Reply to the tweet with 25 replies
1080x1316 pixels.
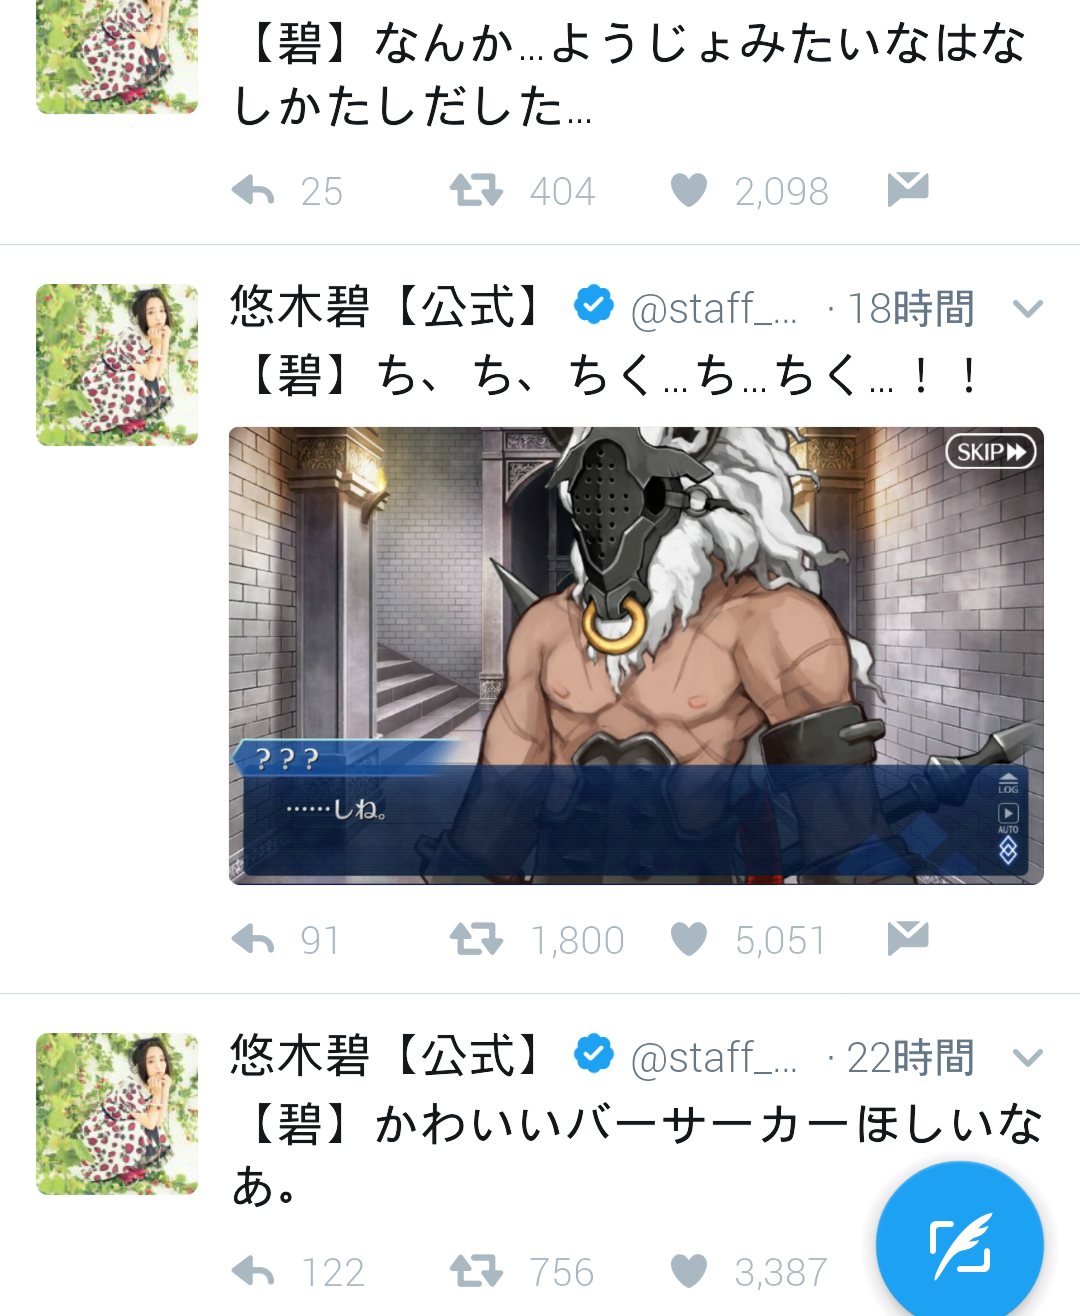[x=253, y=190]
